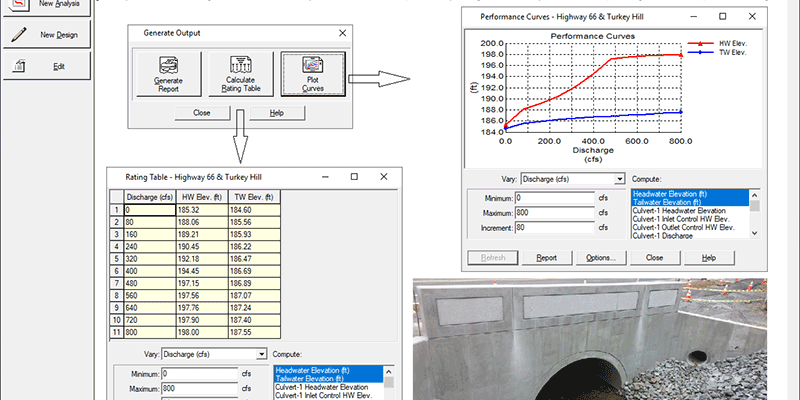Open the Edit button in sidebar

[47, 66]
